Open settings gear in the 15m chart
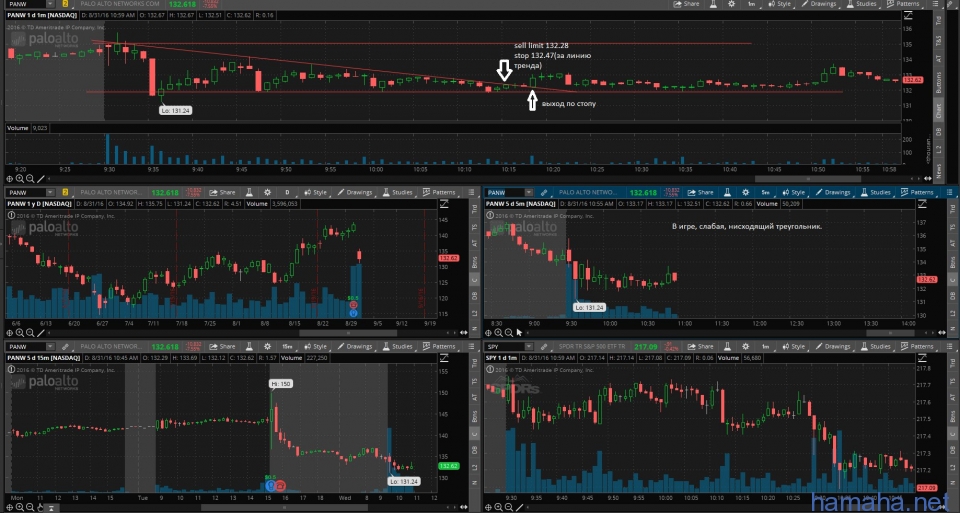960x513 pixels. tap(268, 346)
